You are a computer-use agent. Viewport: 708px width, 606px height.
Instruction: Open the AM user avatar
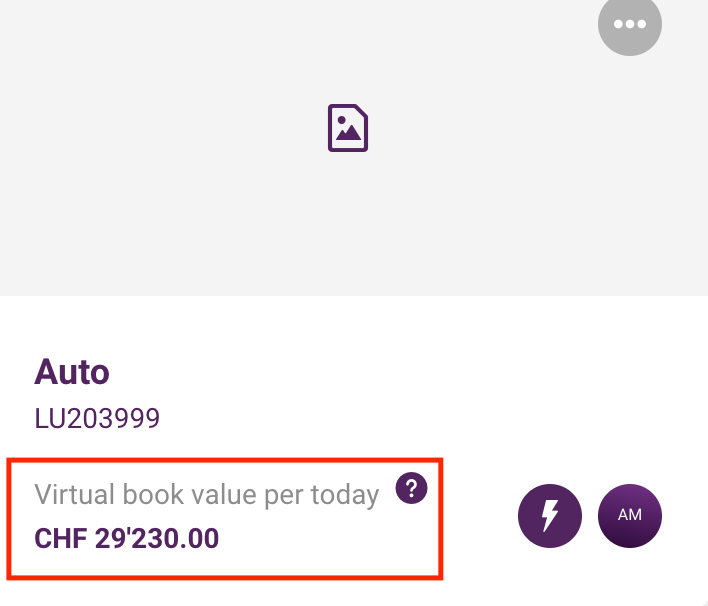[x=629, y=516]
